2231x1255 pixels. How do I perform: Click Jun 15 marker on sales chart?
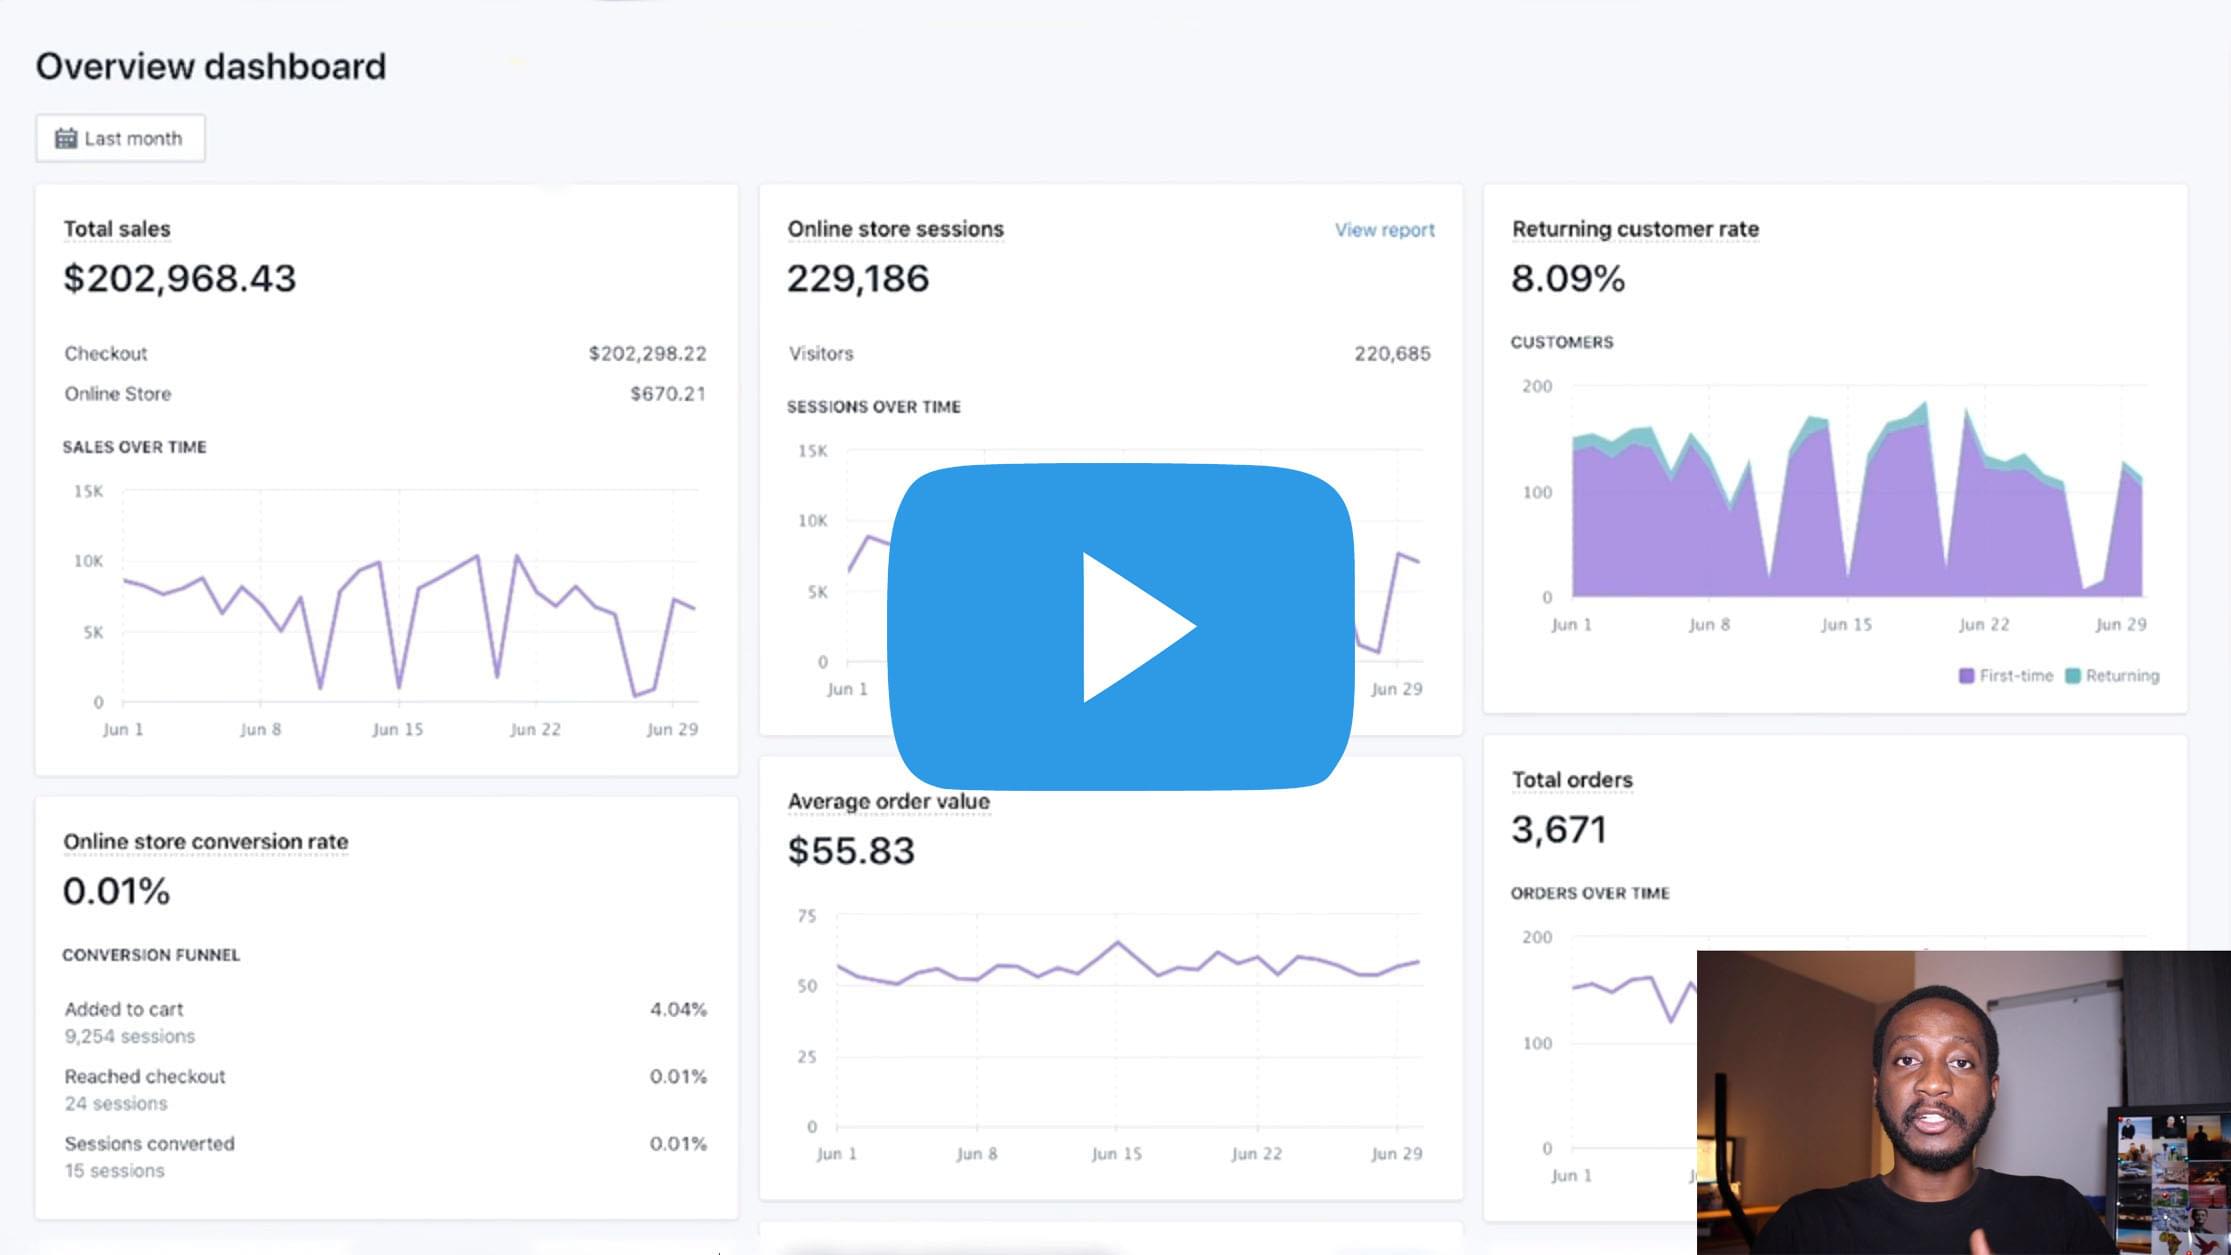click(x=398, y=729)
